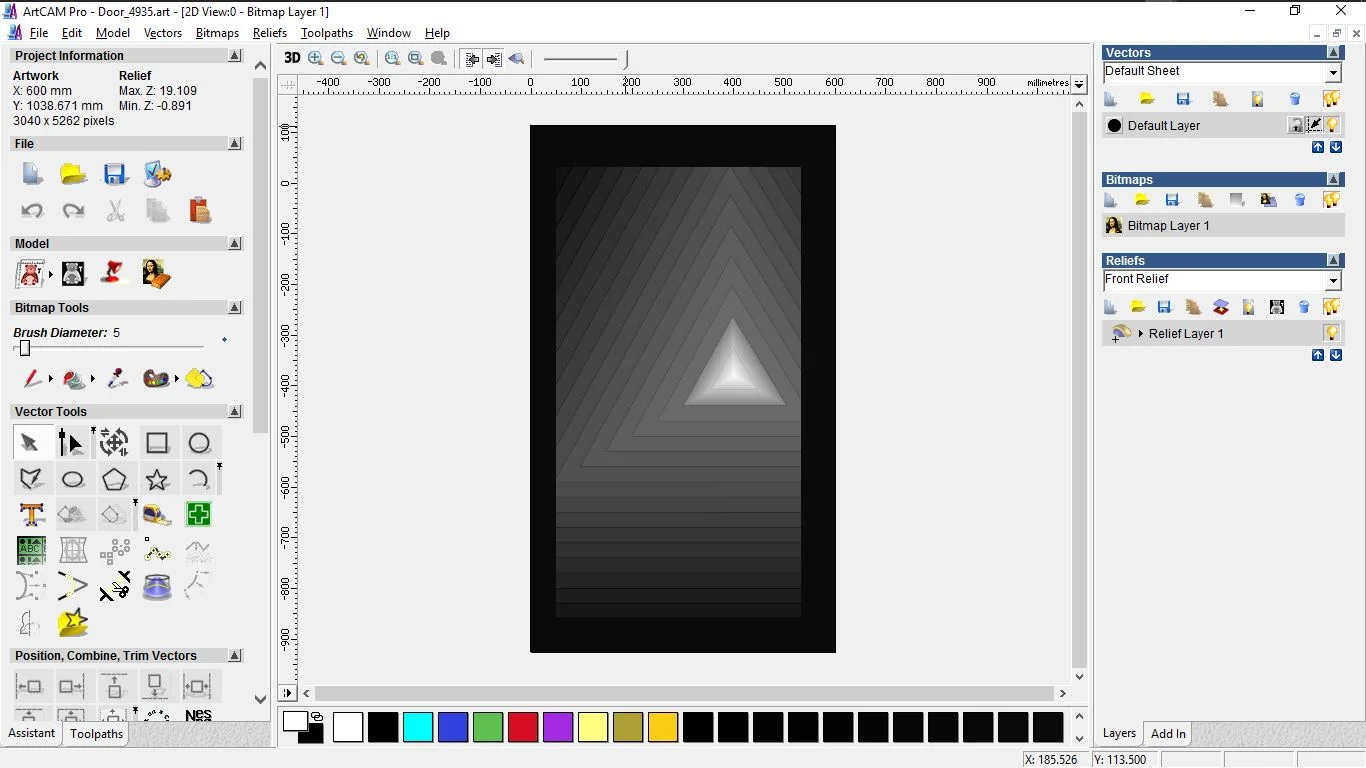This screenshot has height=768, width=1366.
Task: Choose the Create Ellipse vector tool
Action: pos(73,480)
